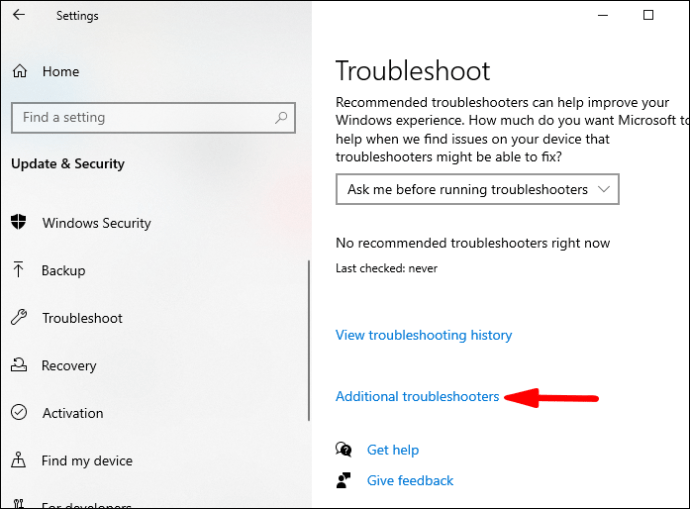Click the search magnifier icon

(x=281, y=117)
